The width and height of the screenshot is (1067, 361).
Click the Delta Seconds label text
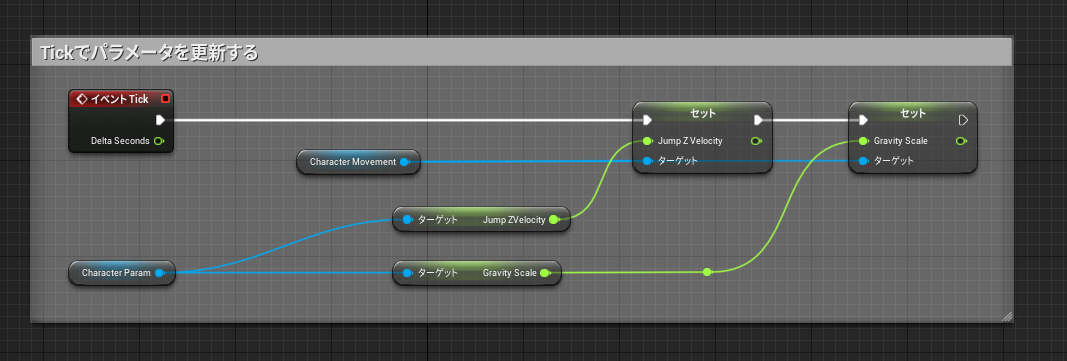tap(120, 141)
